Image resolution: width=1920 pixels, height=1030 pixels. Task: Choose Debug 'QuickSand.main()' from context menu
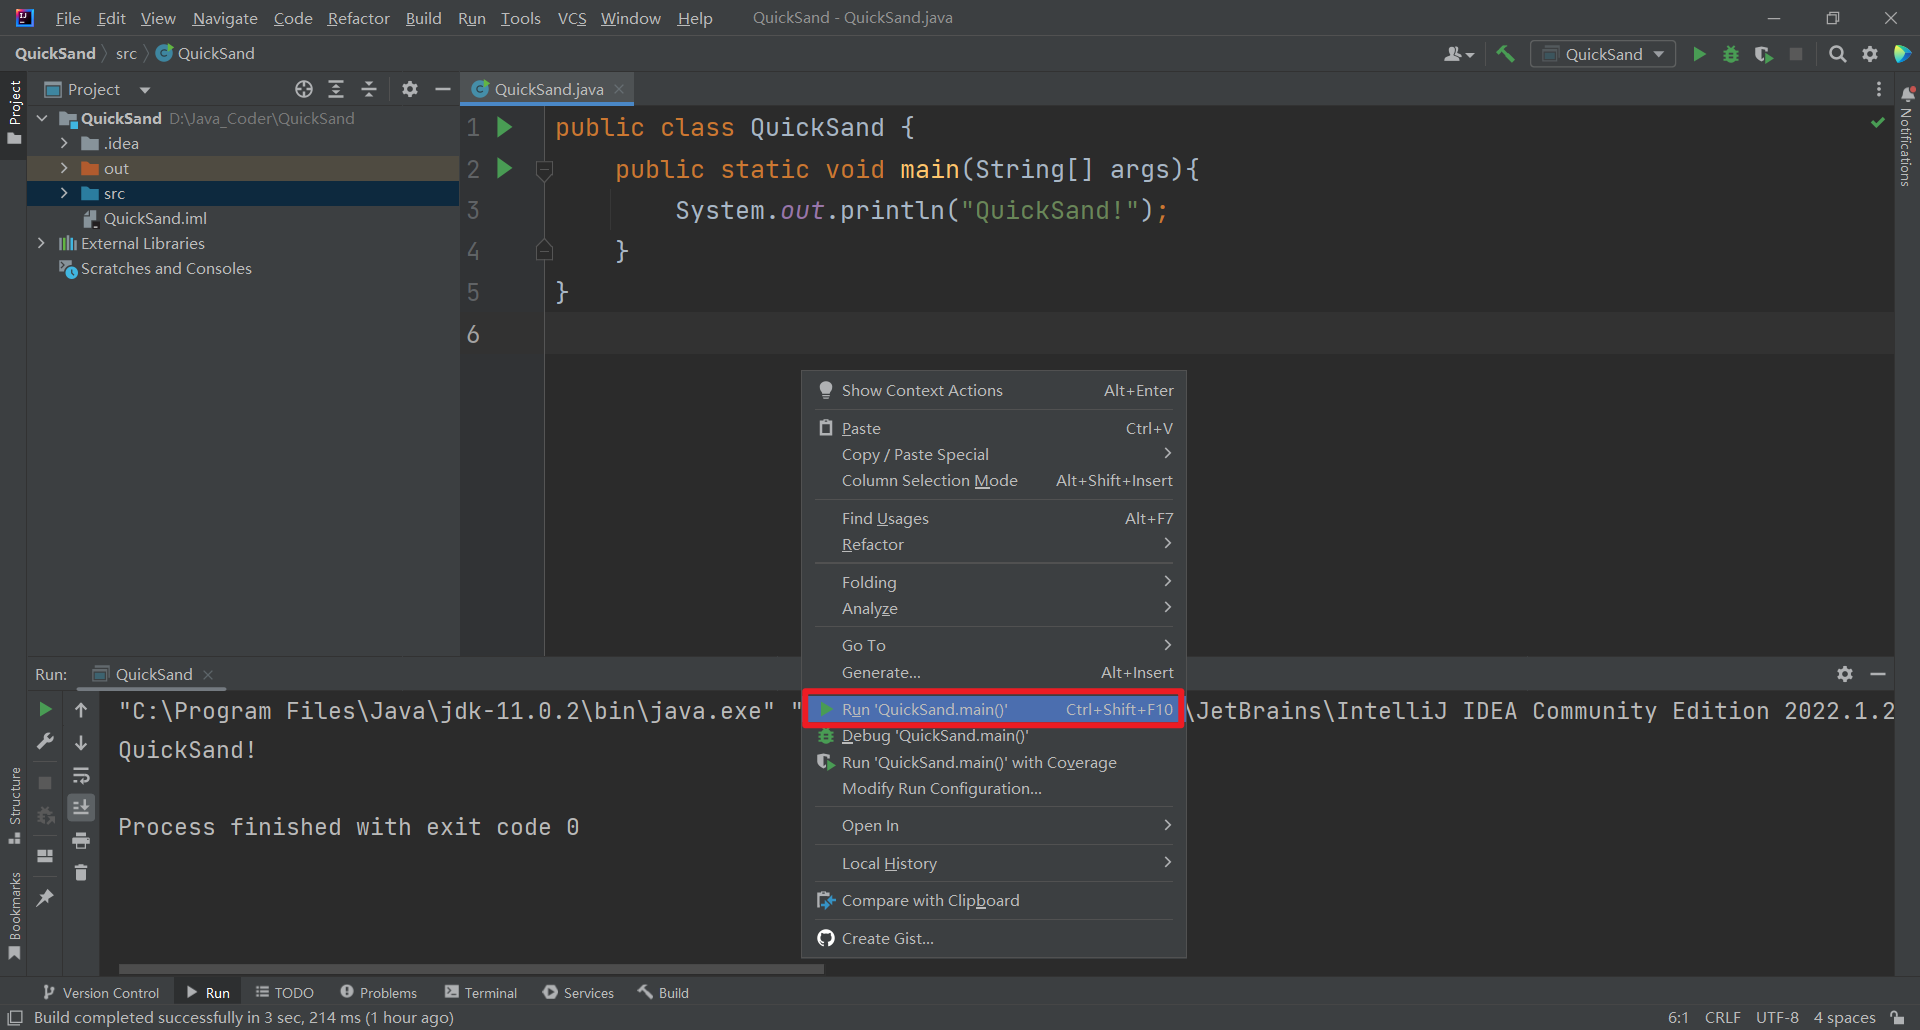coord(994,736)
